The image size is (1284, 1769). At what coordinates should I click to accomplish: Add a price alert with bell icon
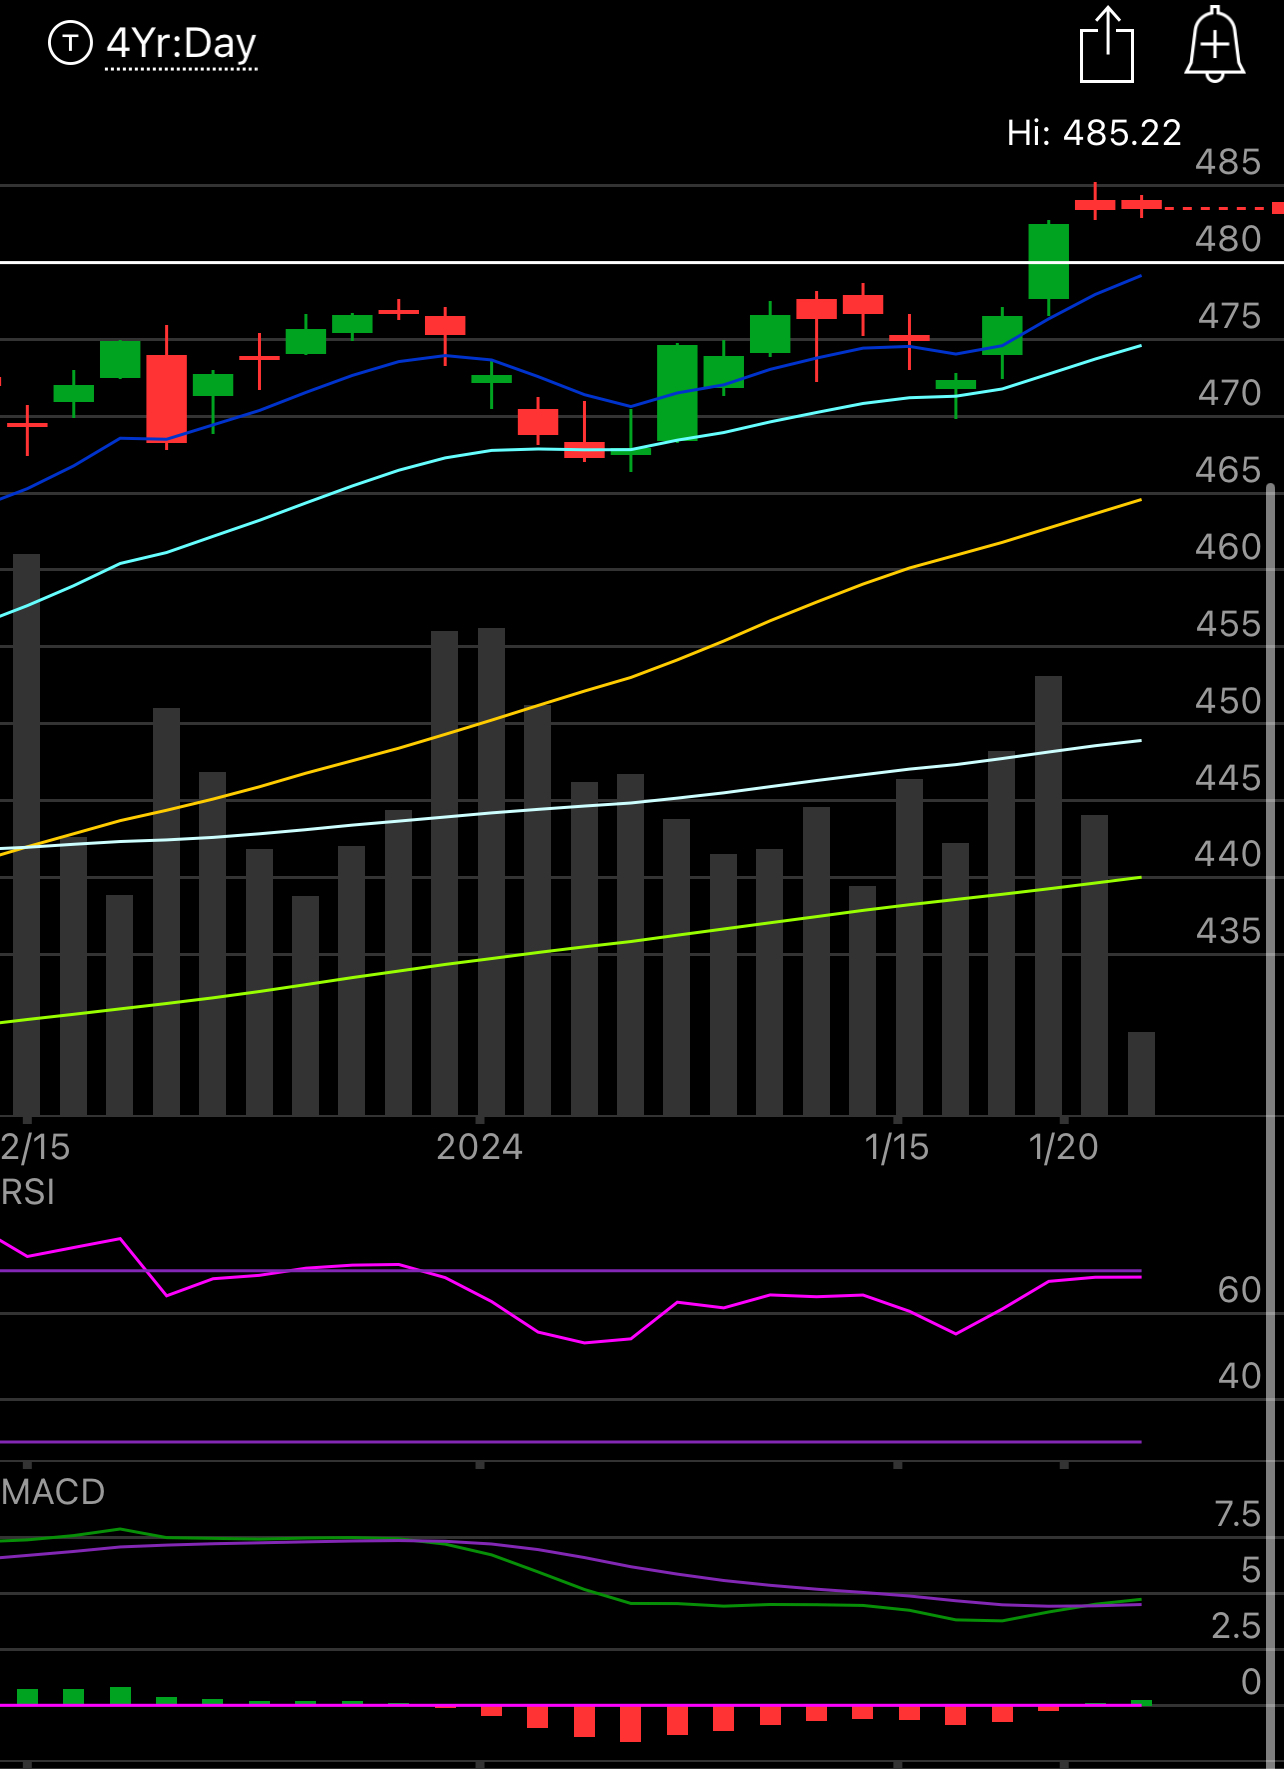tap(1215, 44)
